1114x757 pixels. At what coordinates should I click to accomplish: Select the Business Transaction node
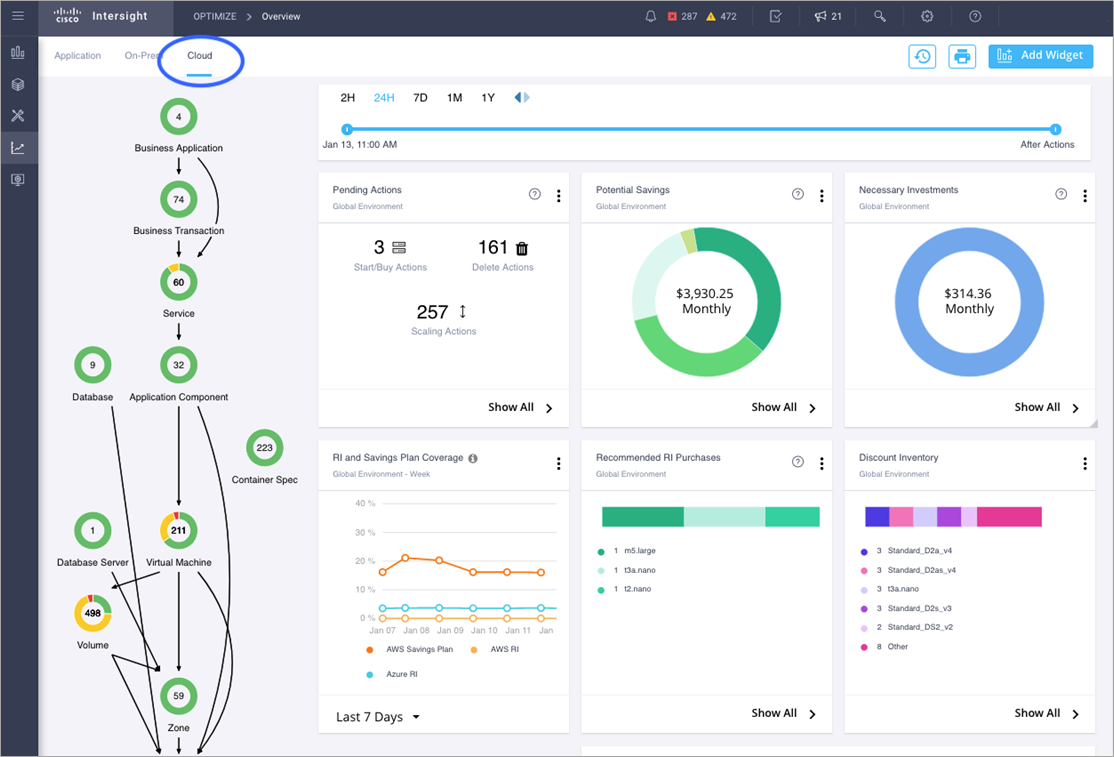click(x=178, y=200)
